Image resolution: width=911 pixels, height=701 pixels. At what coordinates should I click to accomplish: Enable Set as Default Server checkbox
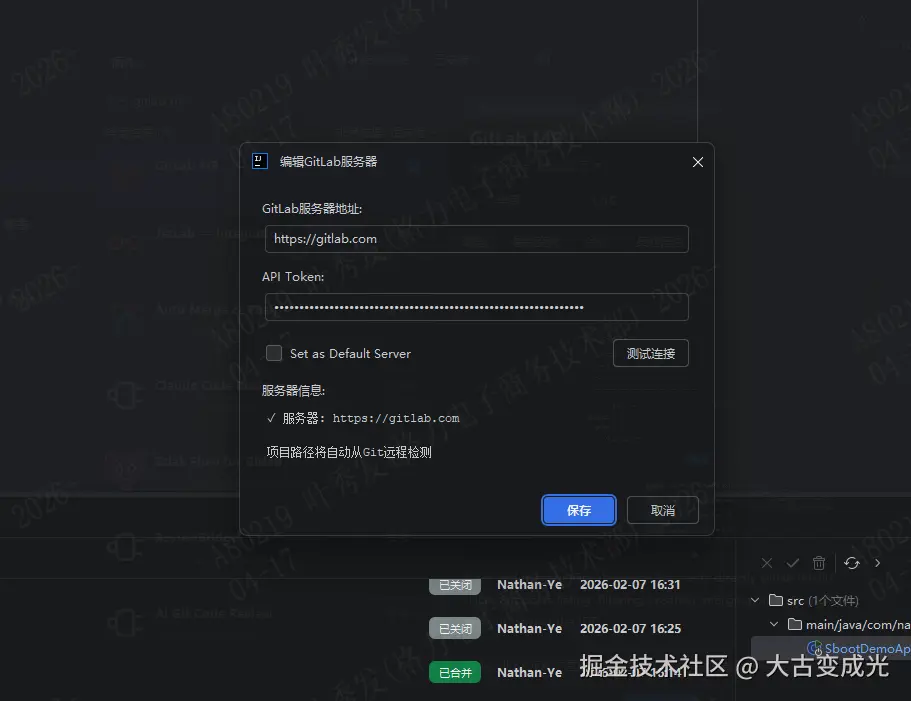tap(274, 353)
